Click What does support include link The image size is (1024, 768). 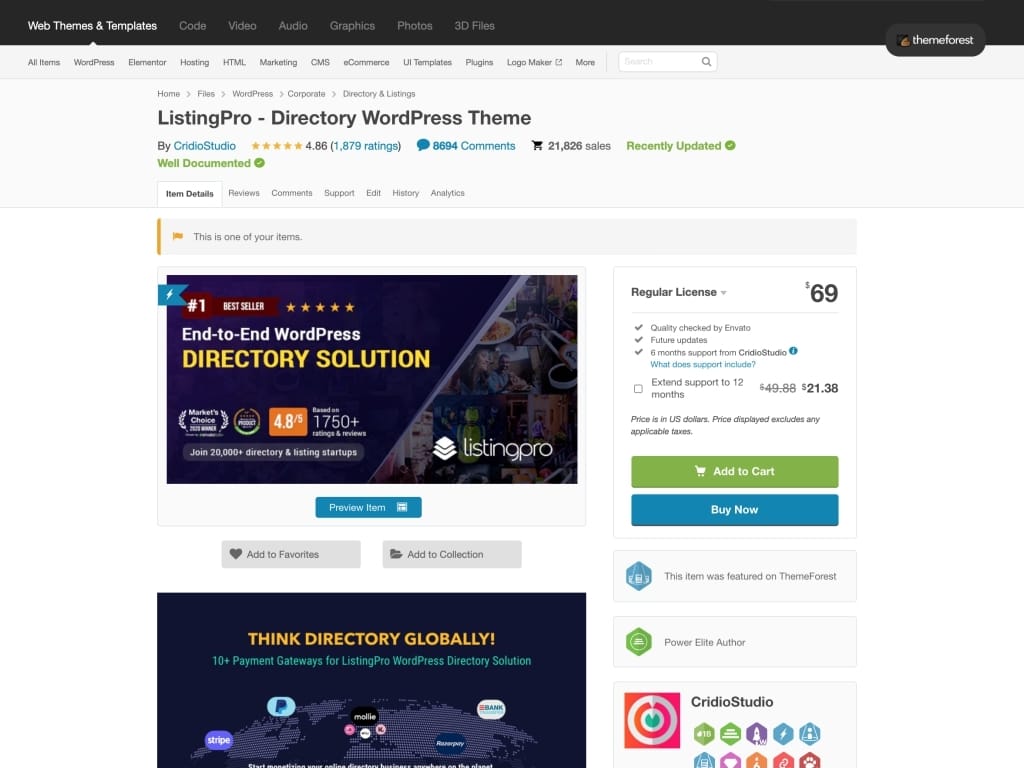click(703, 364)
